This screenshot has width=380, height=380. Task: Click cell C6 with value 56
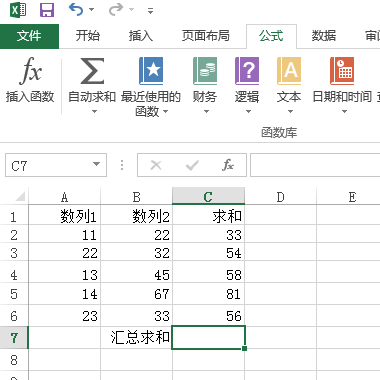(x=208, y=316)
